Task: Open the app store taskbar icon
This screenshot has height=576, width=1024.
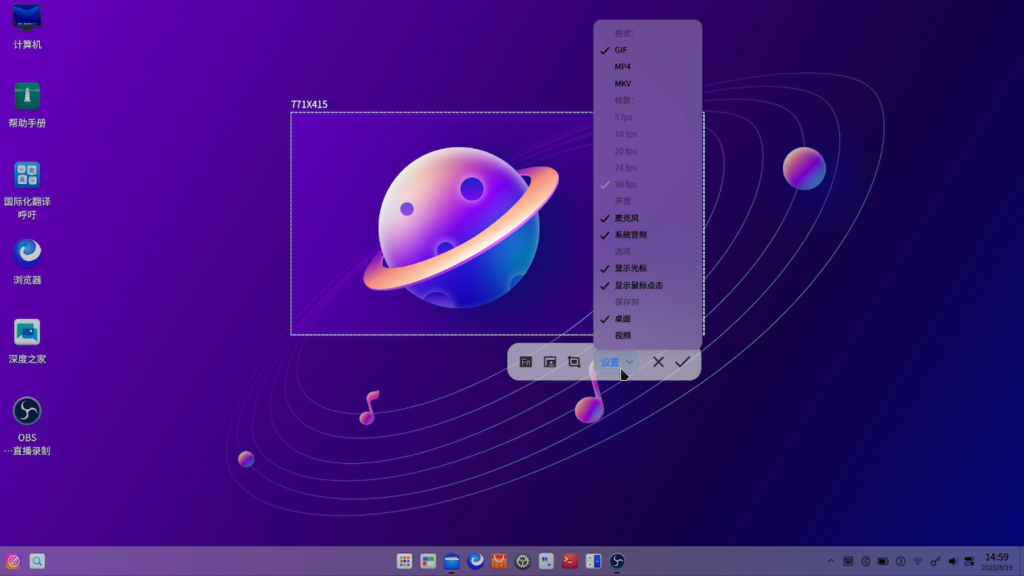Action: (x=499, y=561)
